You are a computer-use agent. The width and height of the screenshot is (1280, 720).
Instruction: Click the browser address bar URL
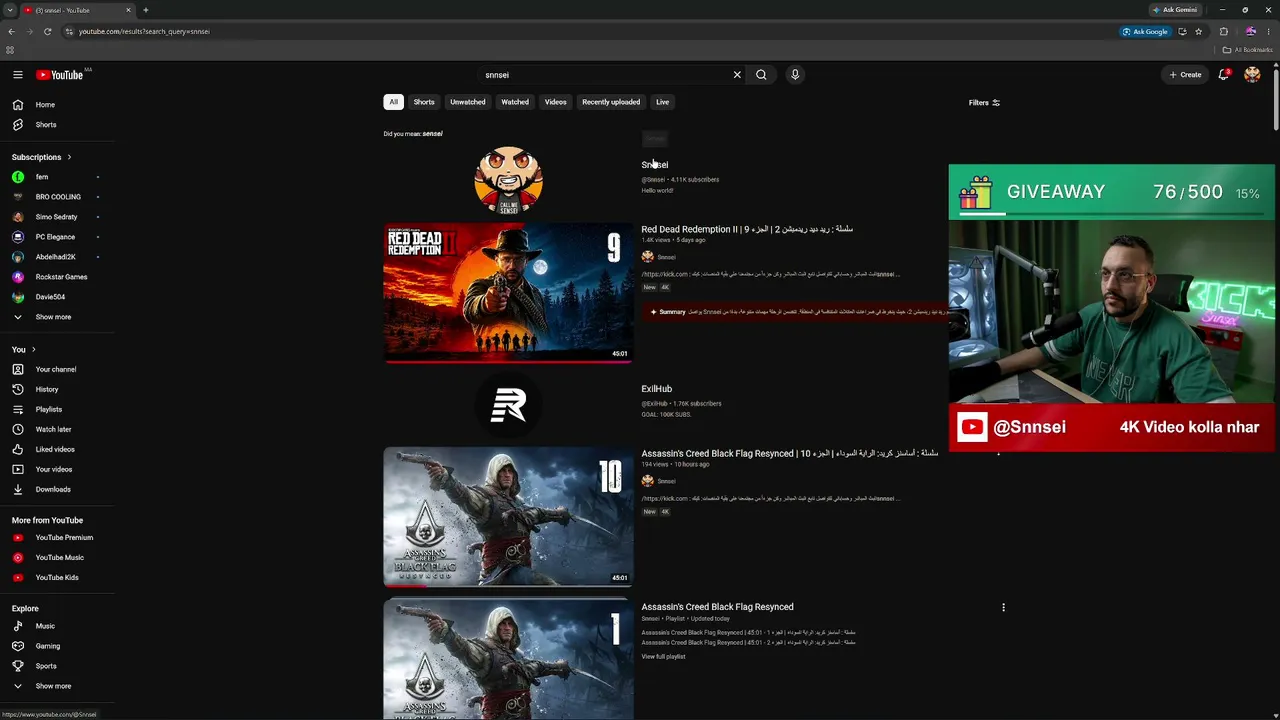coord(144,31)
